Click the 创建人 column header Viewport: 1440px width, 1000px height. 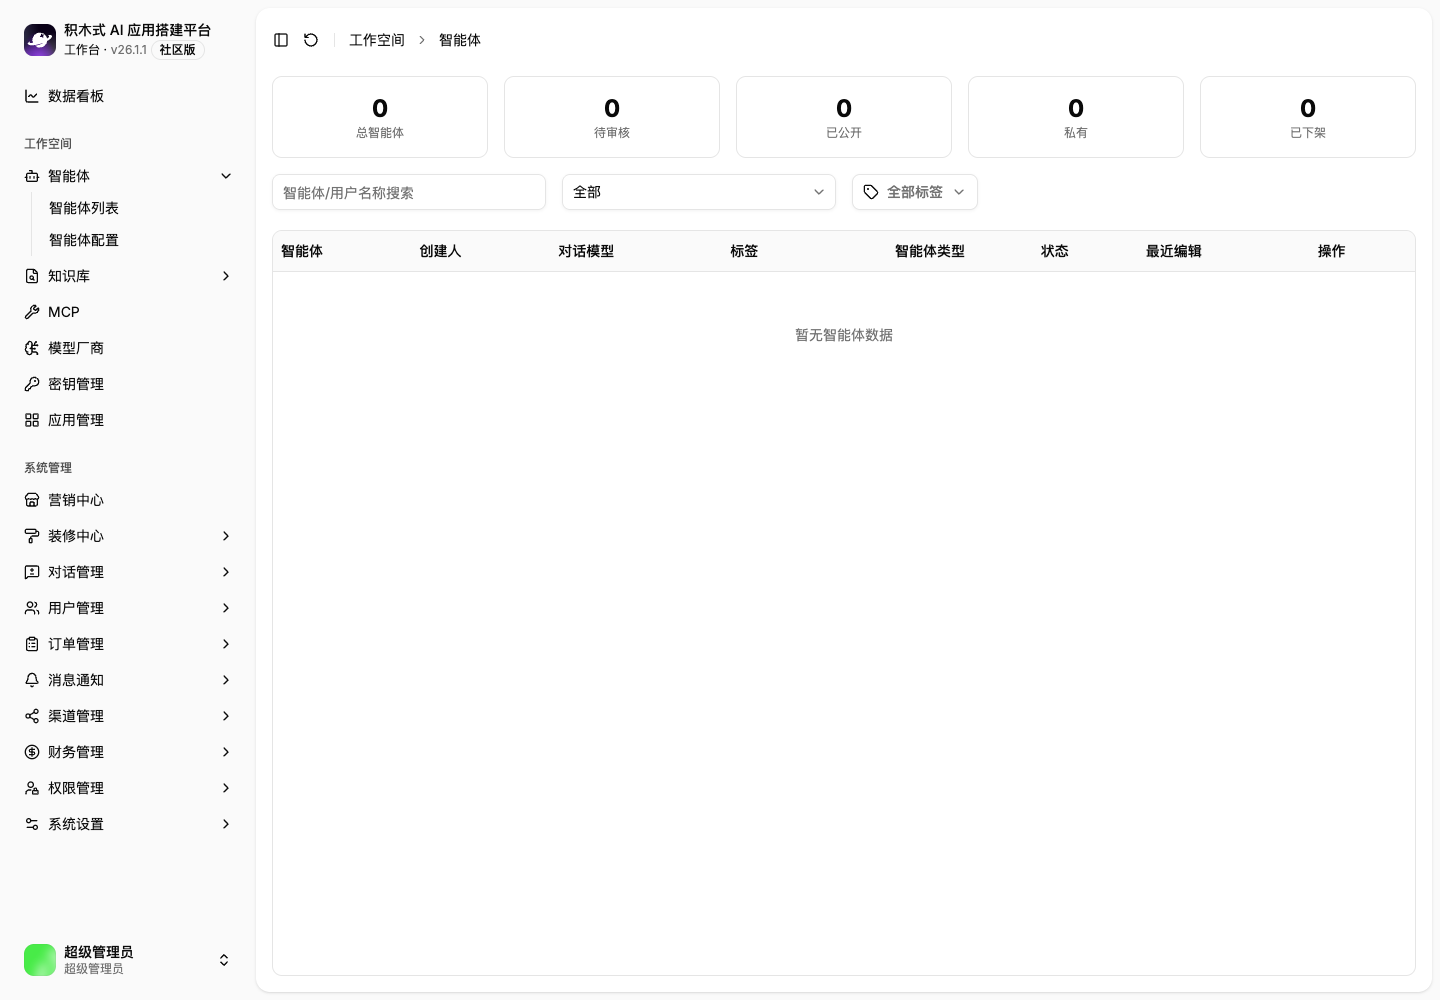(x=440, y=251)
